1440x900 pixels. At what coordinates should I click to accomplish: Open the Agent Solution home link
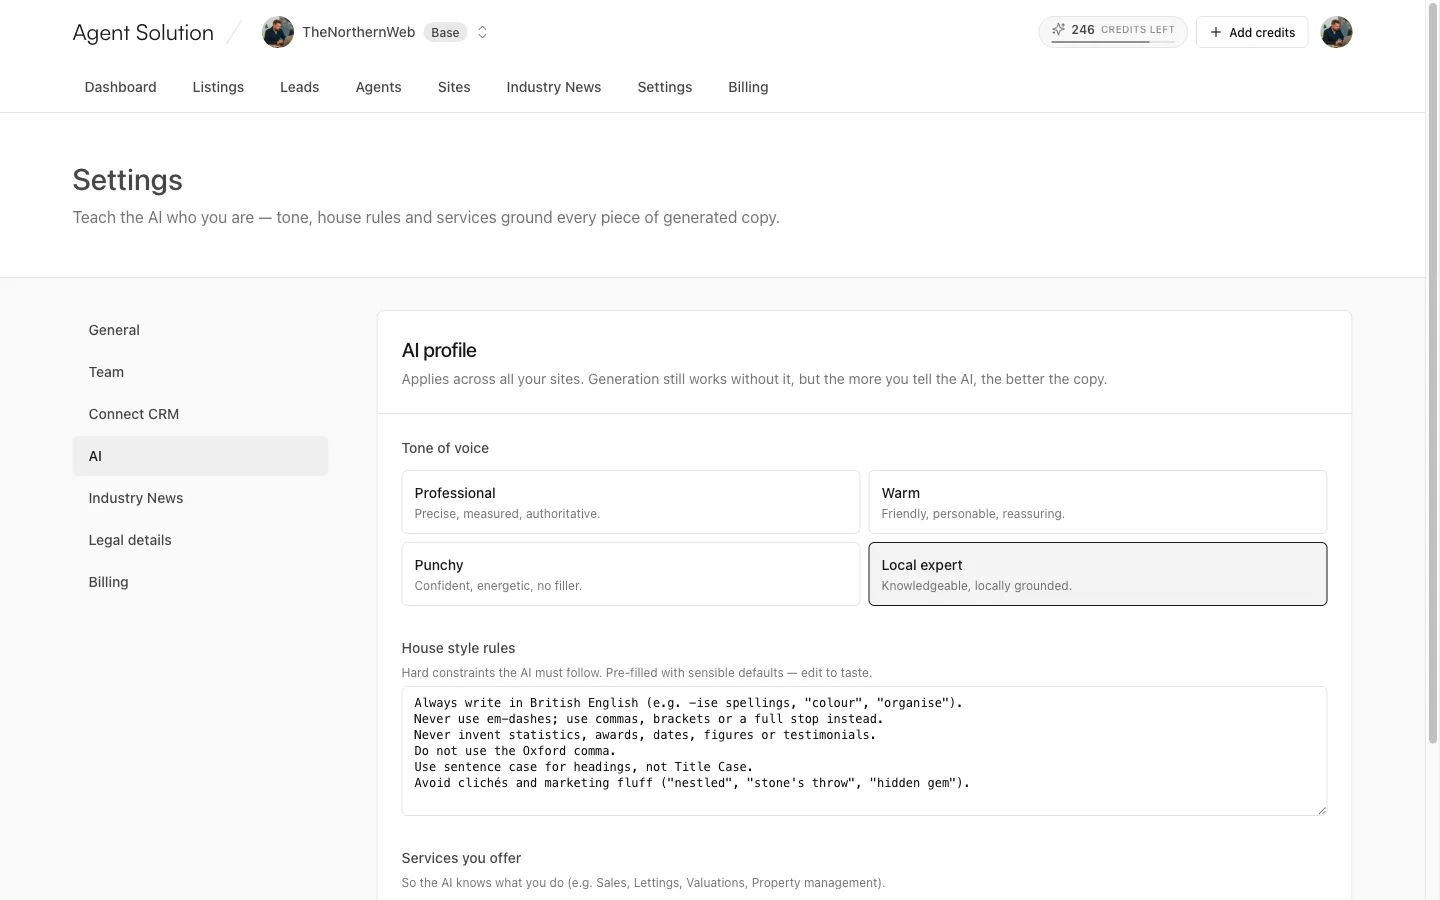tap(143, 32)
